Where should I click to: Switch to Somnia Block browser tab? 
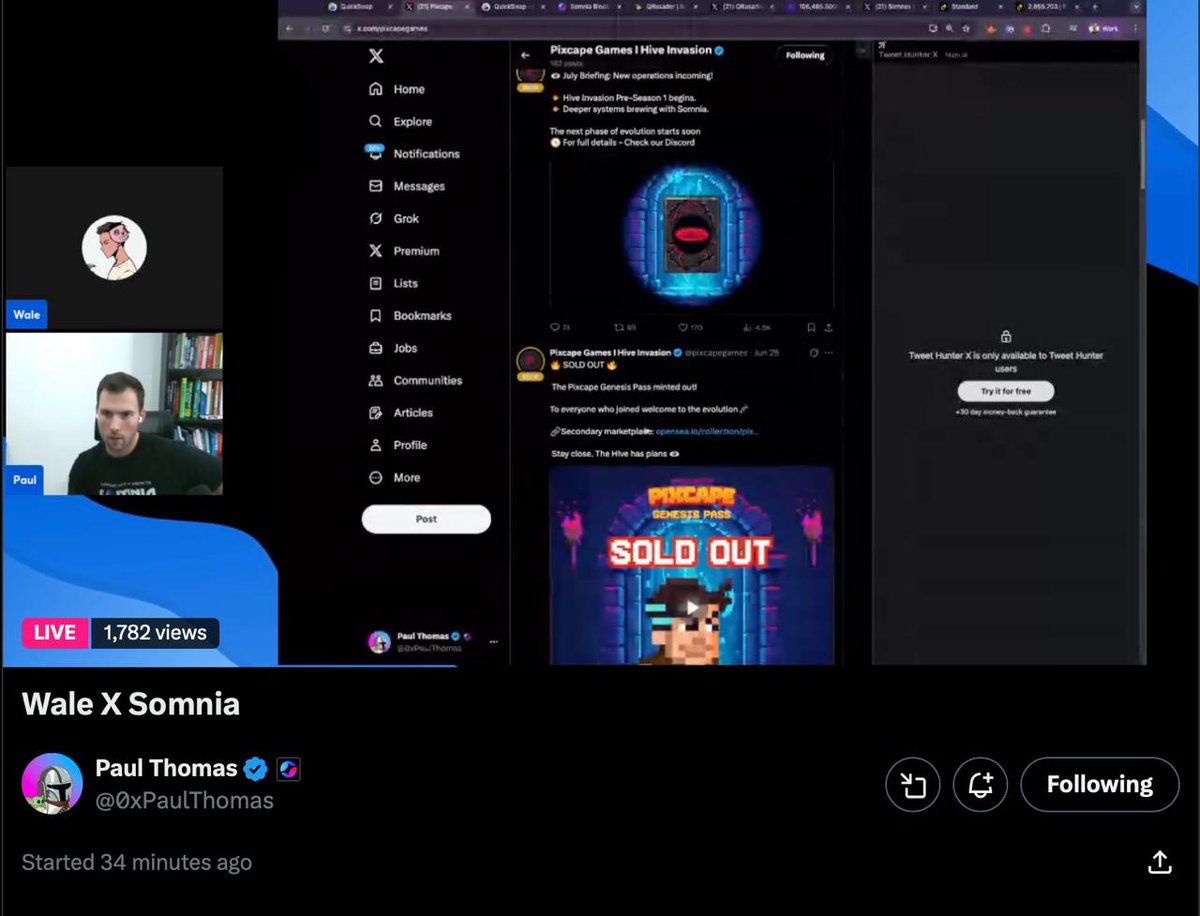pos(588,6)
